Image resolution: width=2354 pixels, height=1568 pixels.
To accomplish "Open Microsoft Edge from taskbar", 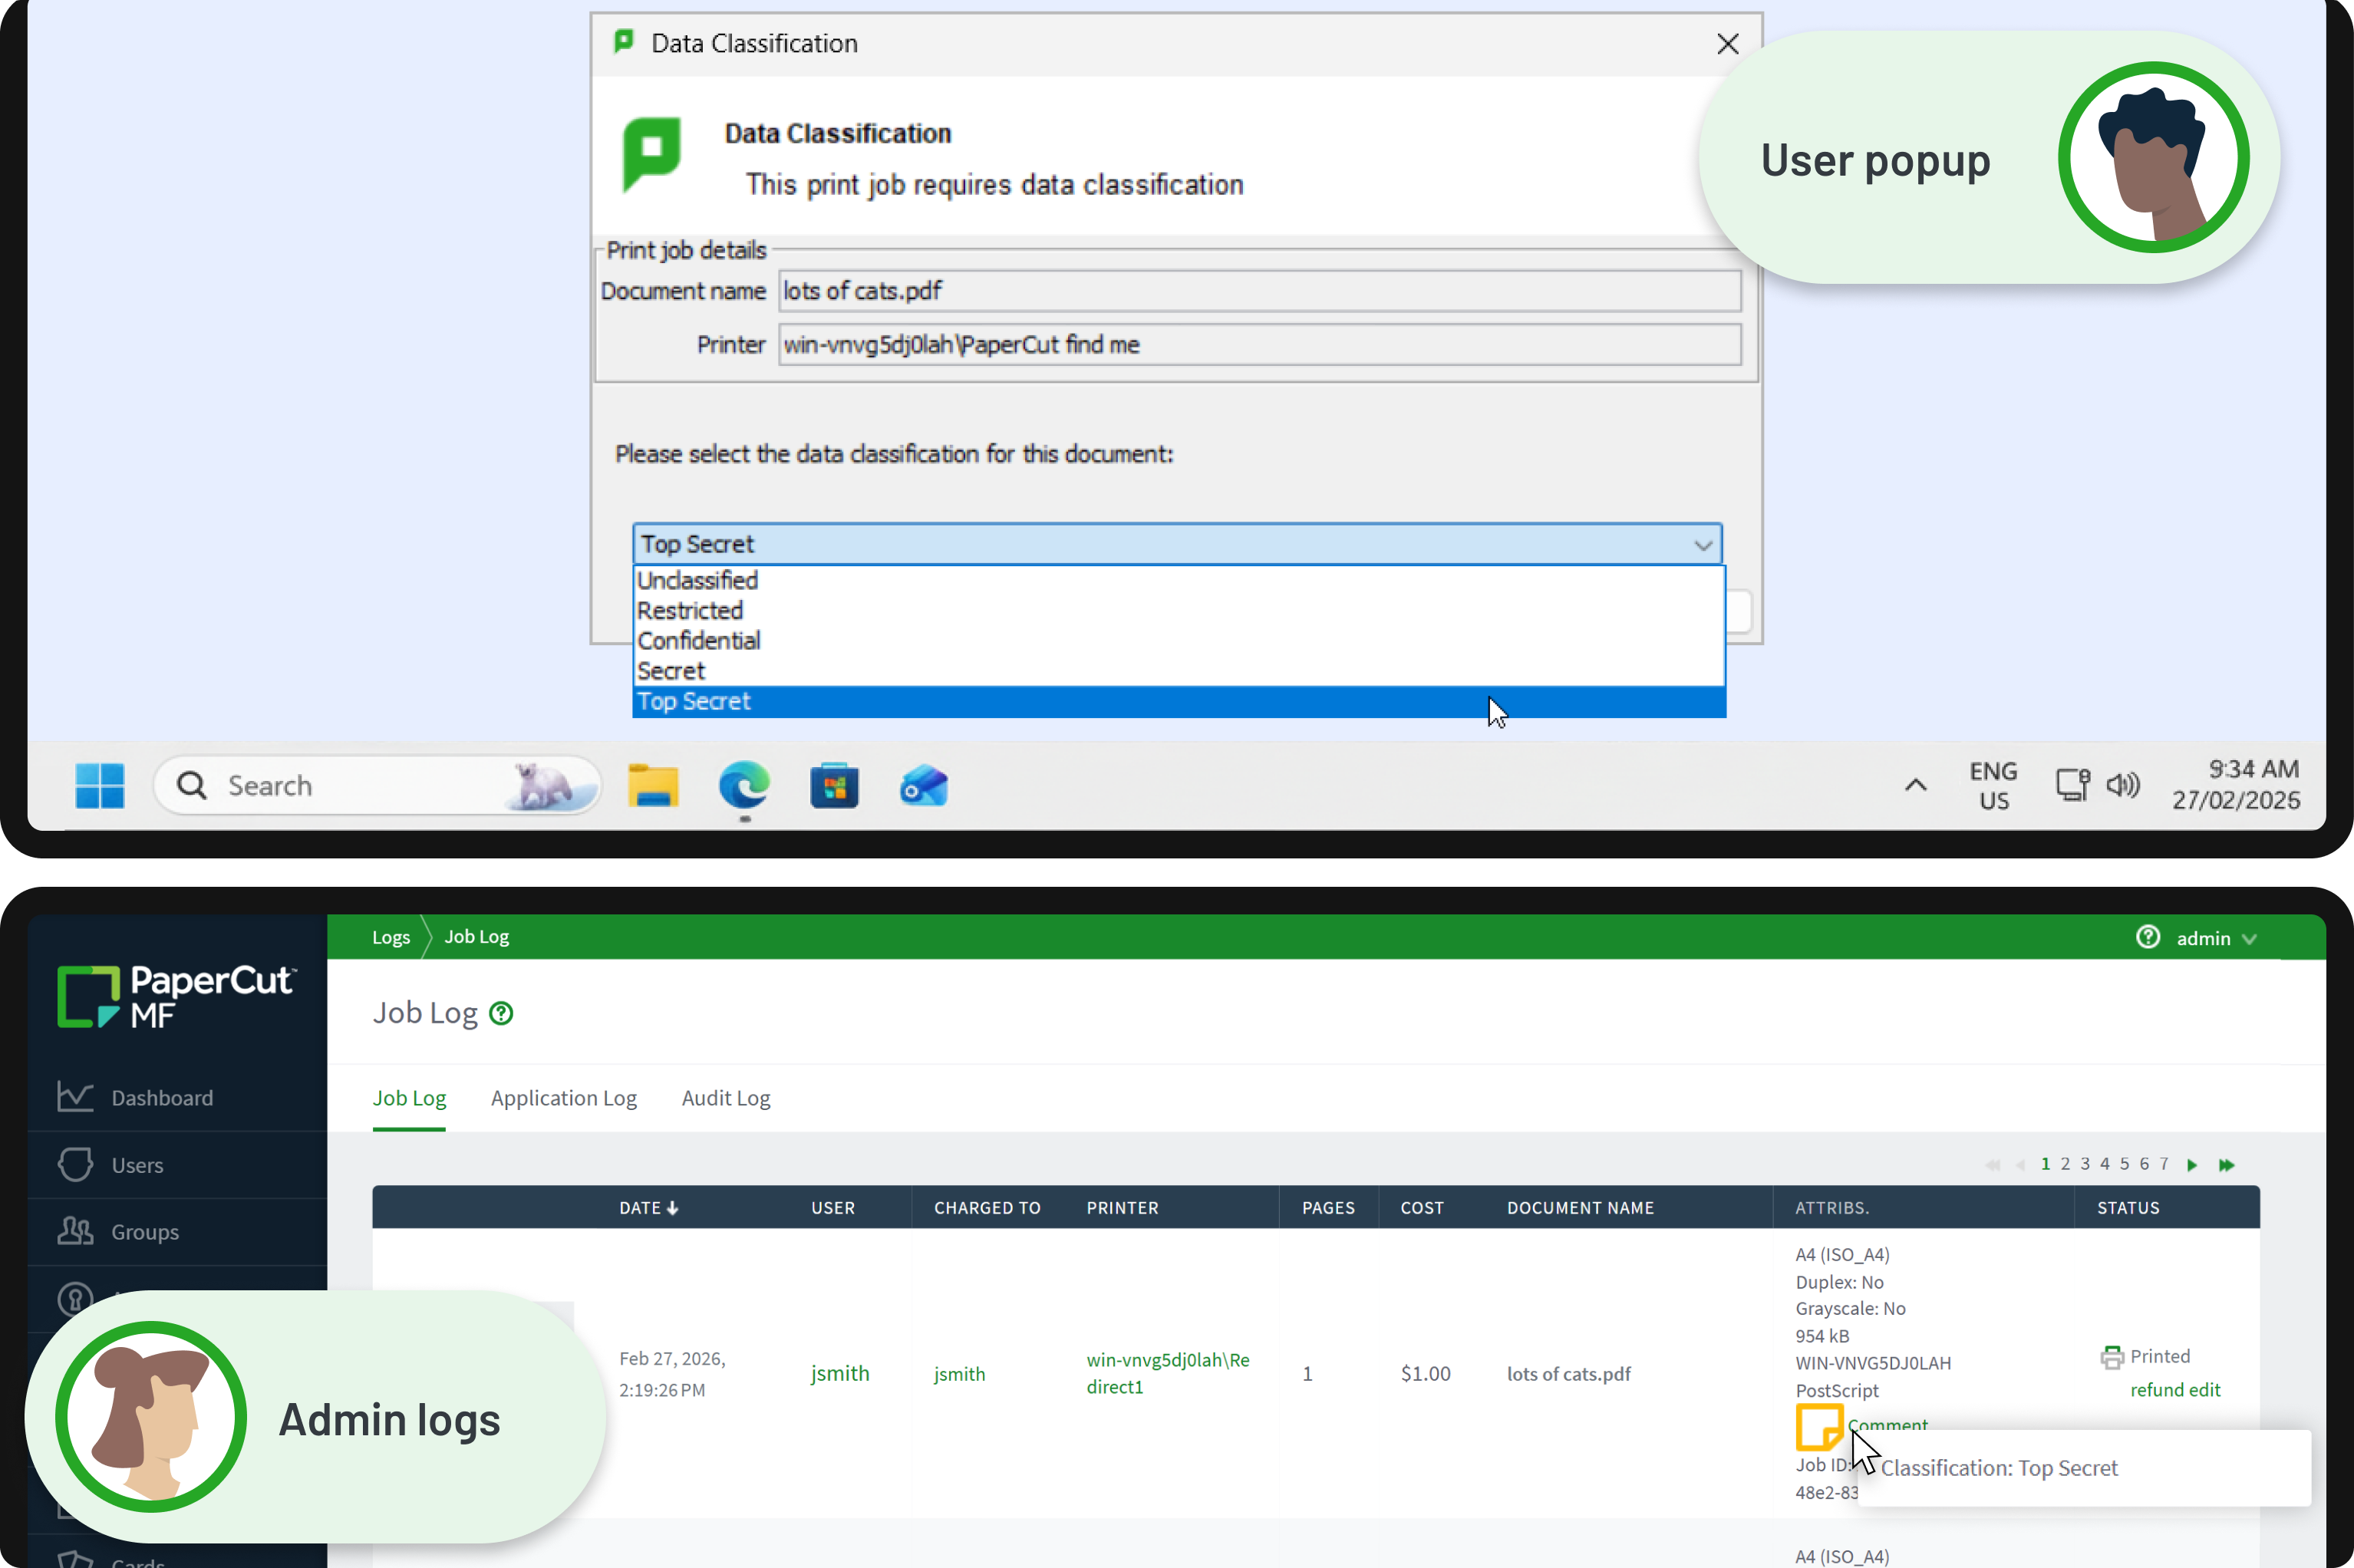I will [x=744, y=786].
